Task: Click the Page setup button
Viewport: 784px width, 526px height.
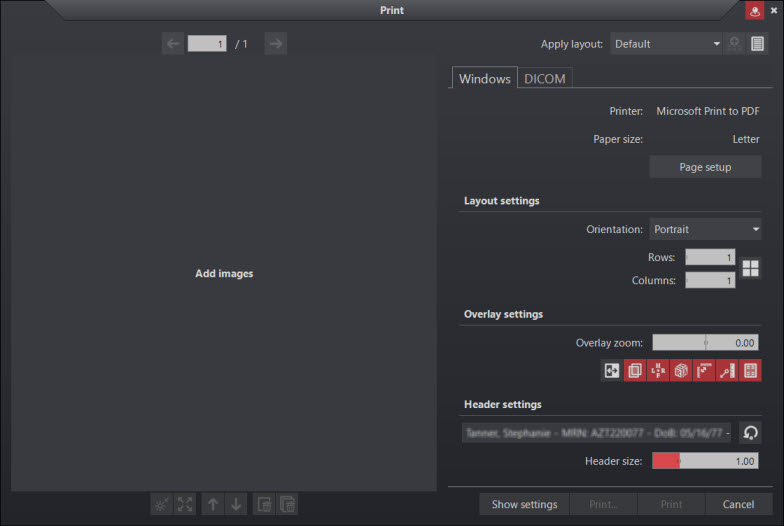Action: [705, 167]
